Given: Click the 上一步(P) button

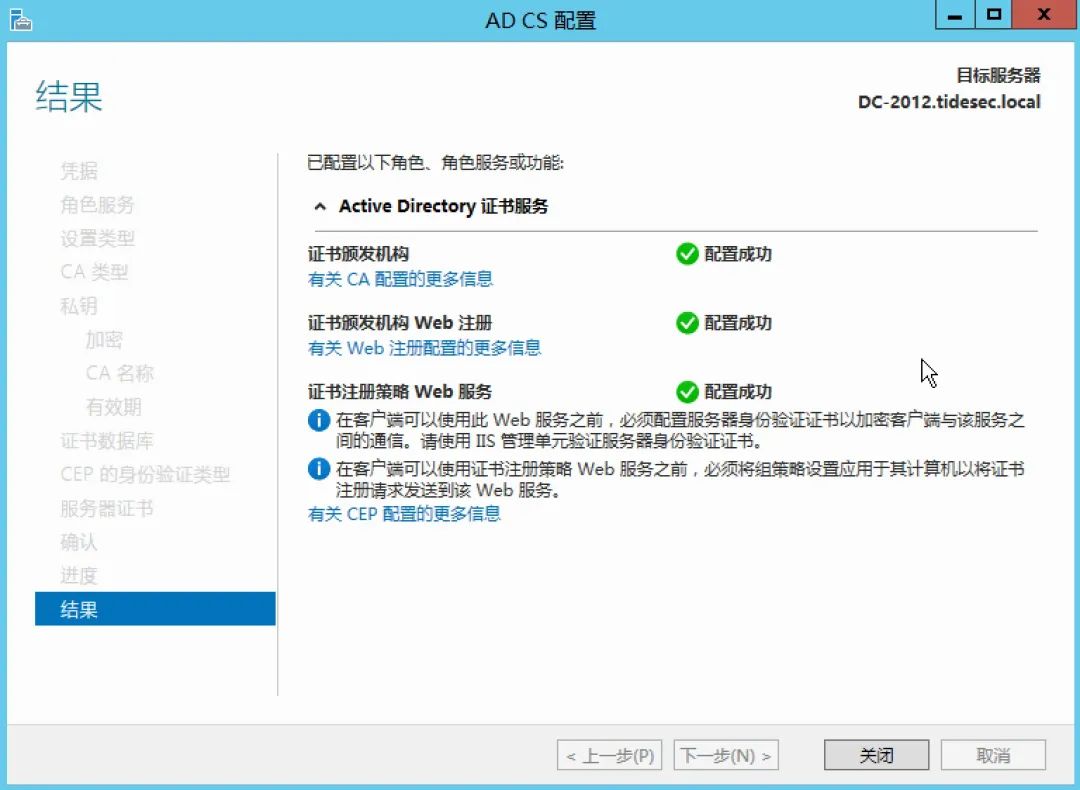Looking at the screenshot, I should pyautogui.click(x=608, y=755).
